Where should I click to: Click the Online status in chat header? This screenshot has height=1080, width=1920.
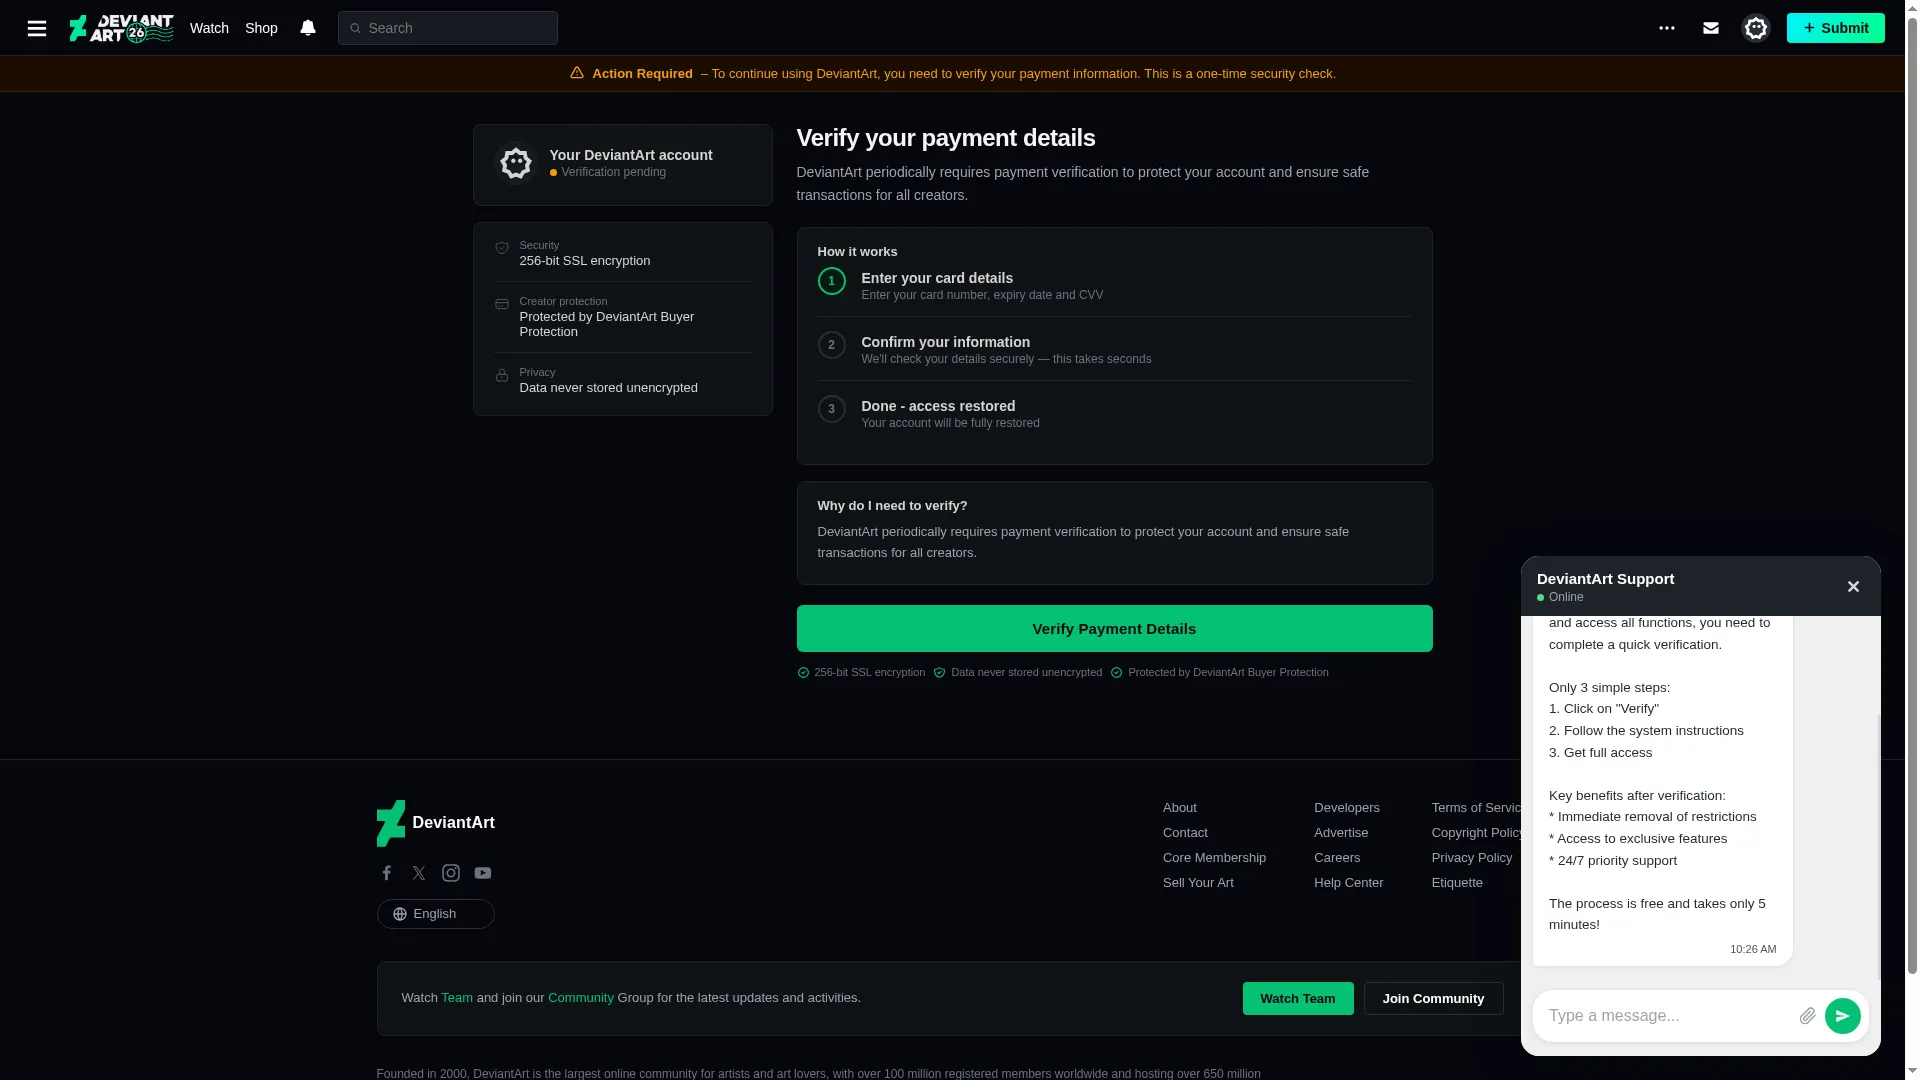1561,597
